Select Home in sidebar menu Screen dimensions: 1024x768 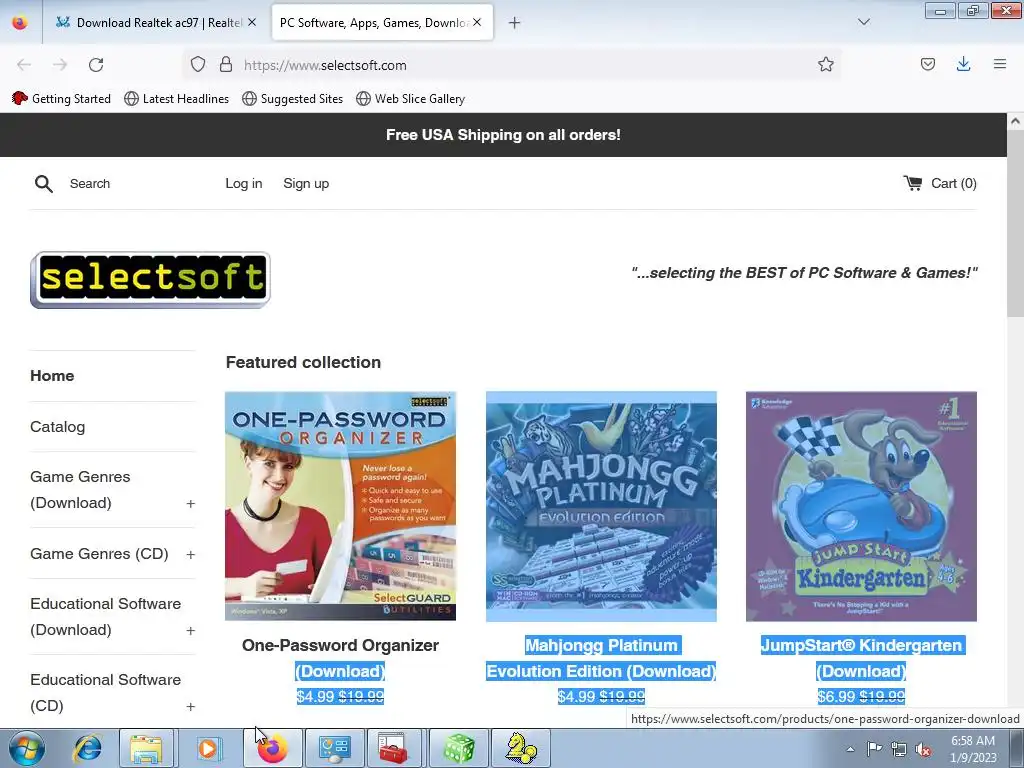coord(52,376)
